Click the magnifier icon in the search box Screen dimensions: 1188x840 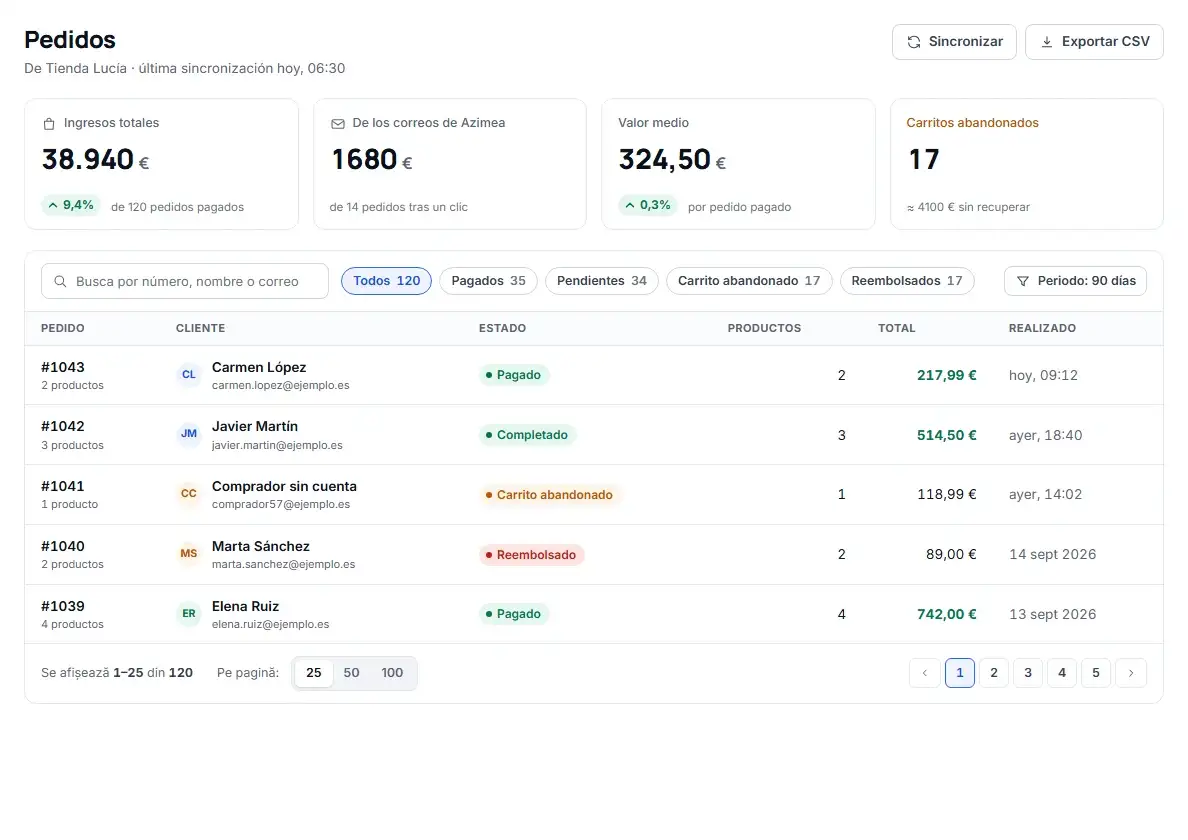point(60,282)
